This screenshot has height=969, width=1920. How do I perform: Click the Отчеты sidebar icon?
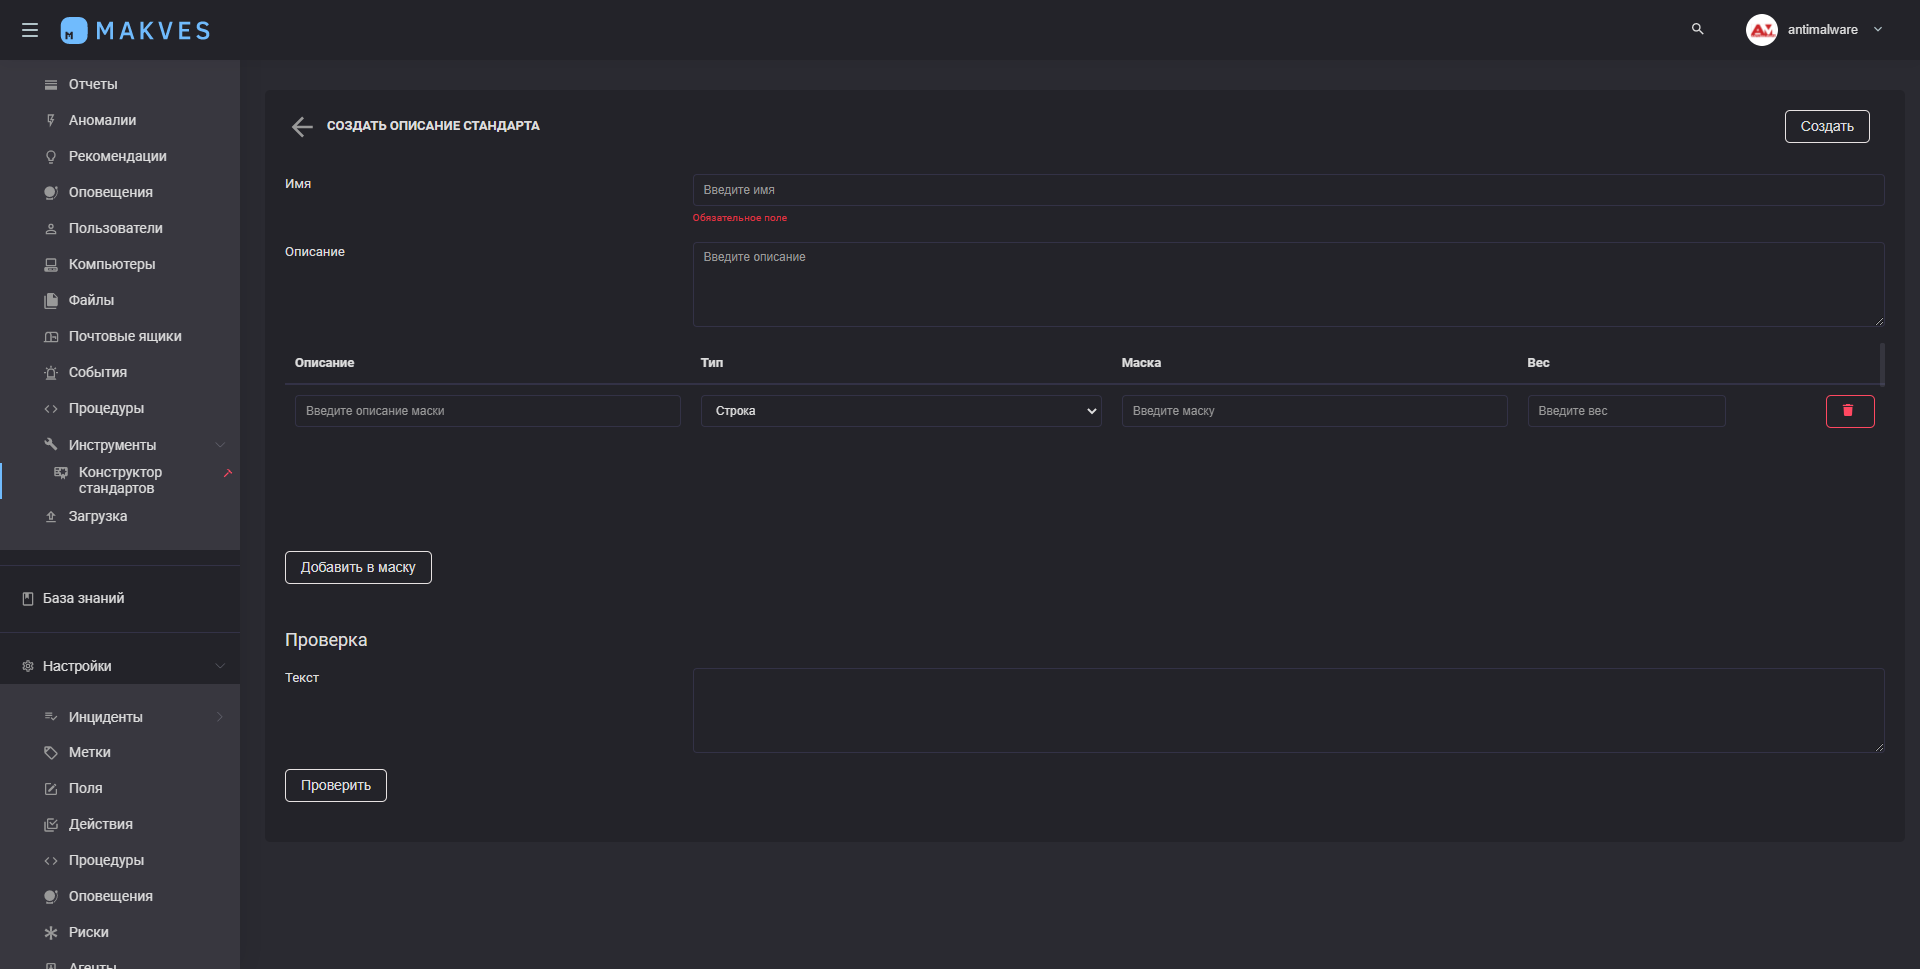point(51,85)
